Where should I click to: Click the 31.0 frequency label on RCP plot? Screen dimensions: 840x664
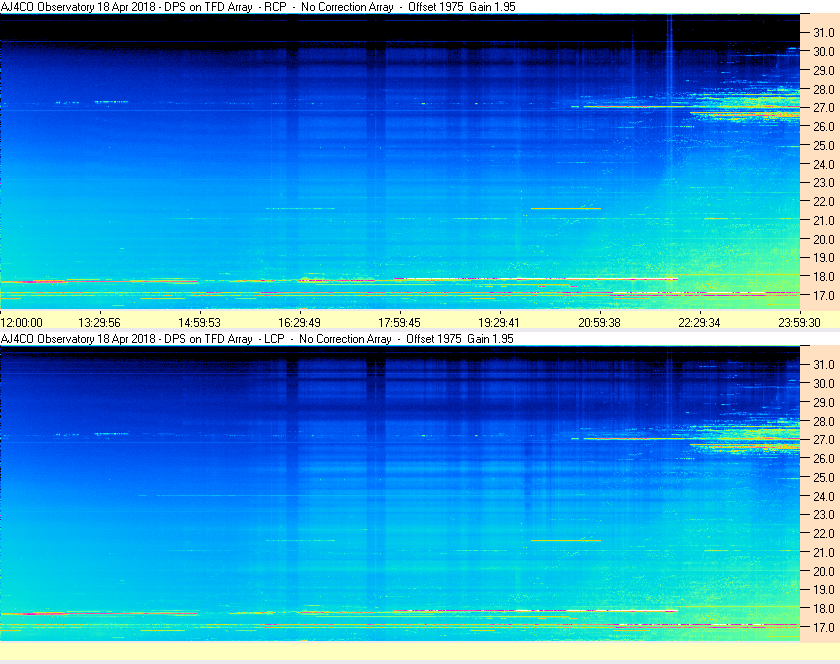coord(824,33)
